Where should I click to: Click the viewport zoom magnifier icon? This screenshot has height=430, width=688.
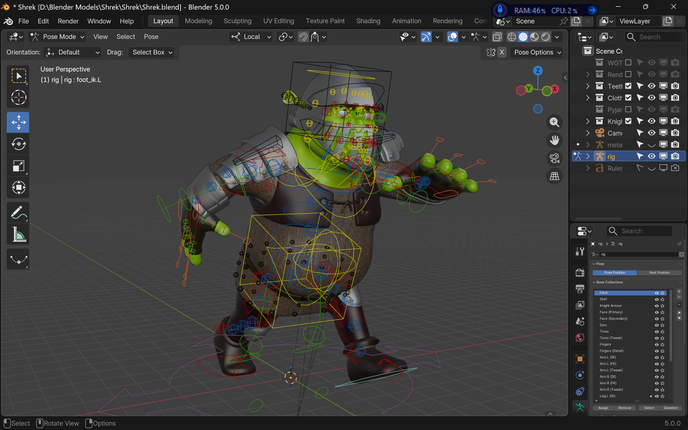click(x=555, y=122)
